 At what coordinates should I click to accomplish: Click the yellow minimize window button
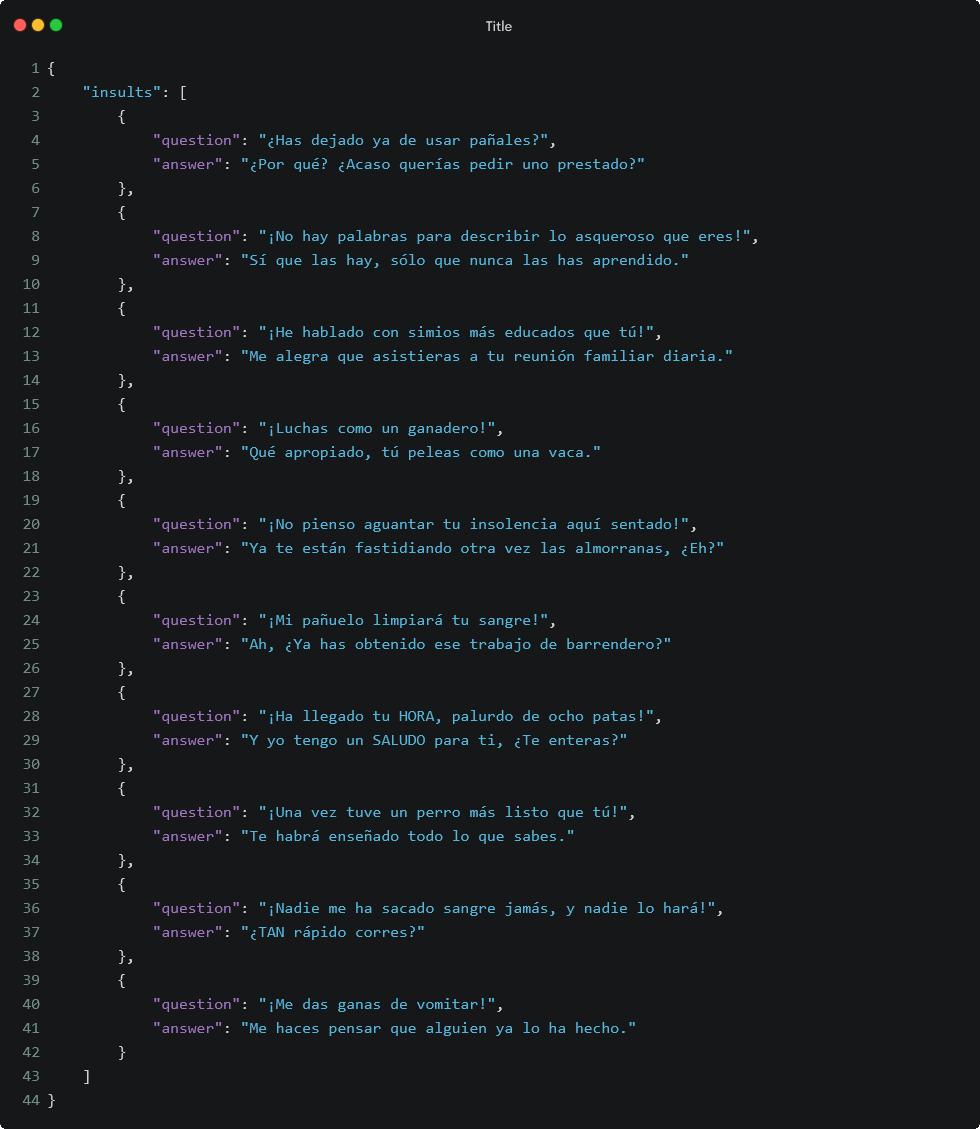(38, 25)
